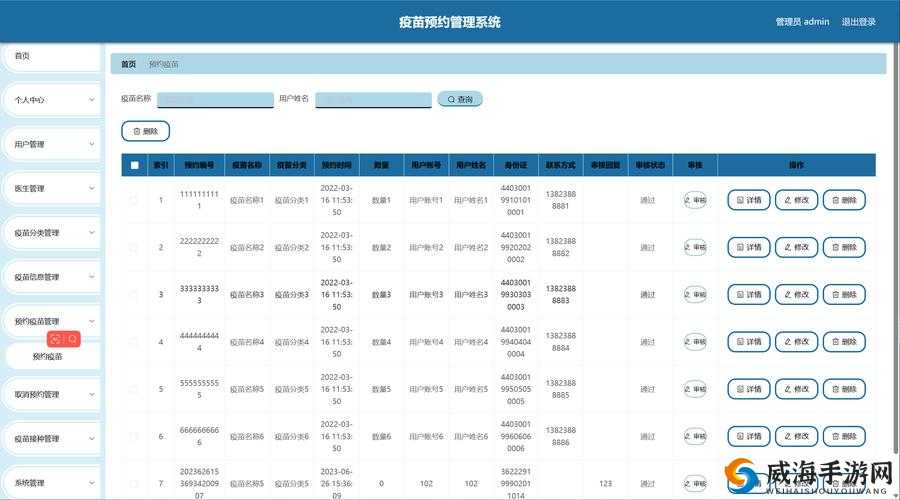The width and height of the screenshot is (900, 500).
Task: Click 退出登录 logout link
Action: pos(858,22)
